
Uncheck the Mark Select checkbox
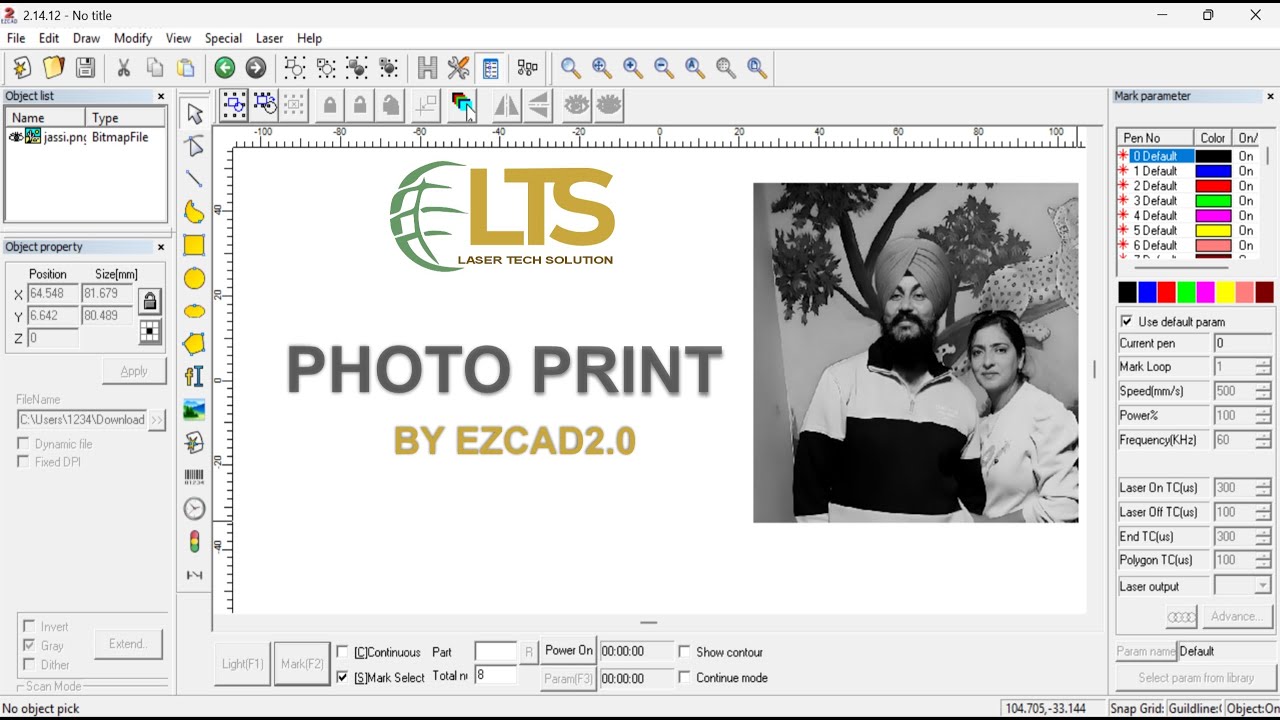(x=343, y=677)
